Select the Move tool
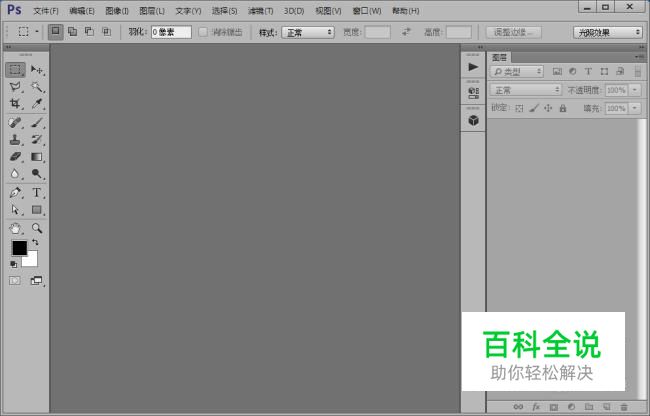This screenshot has height=416, width=650. point(37,70)
